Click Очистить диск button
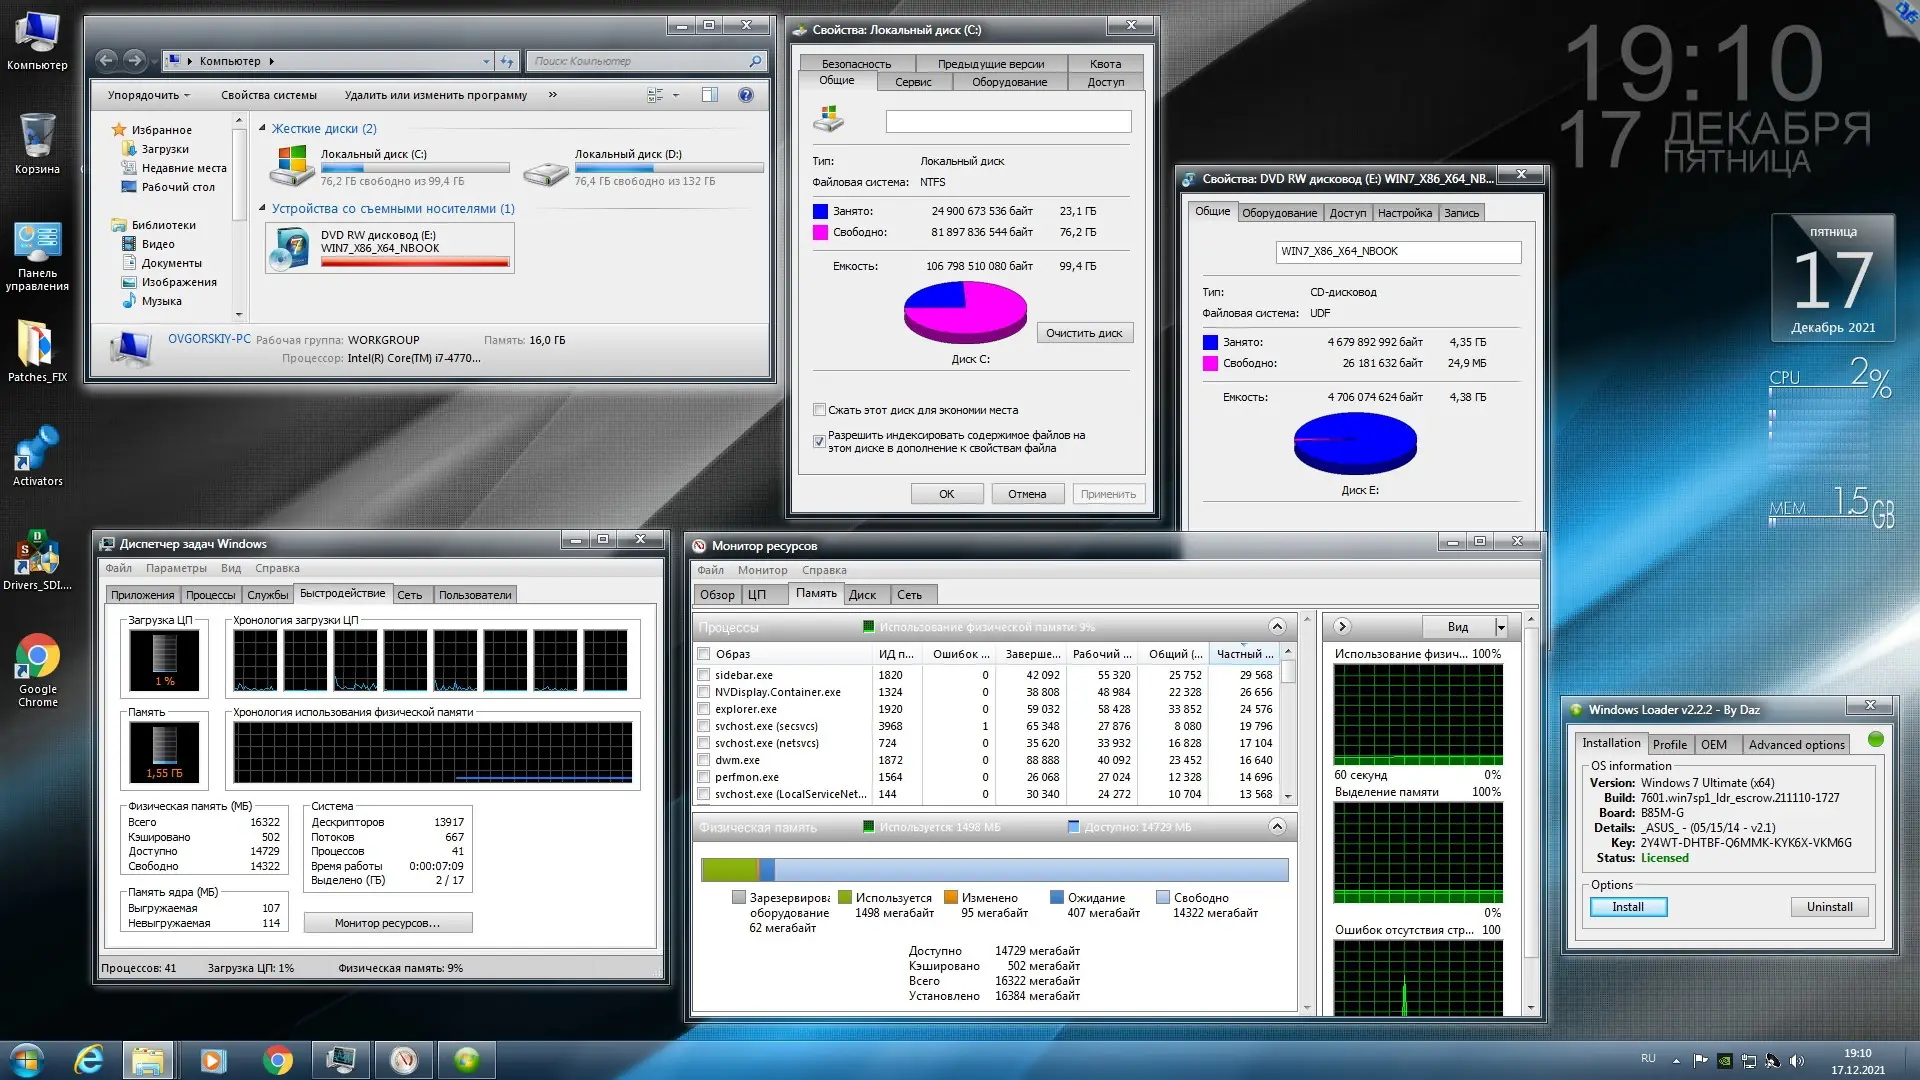 1084,333
